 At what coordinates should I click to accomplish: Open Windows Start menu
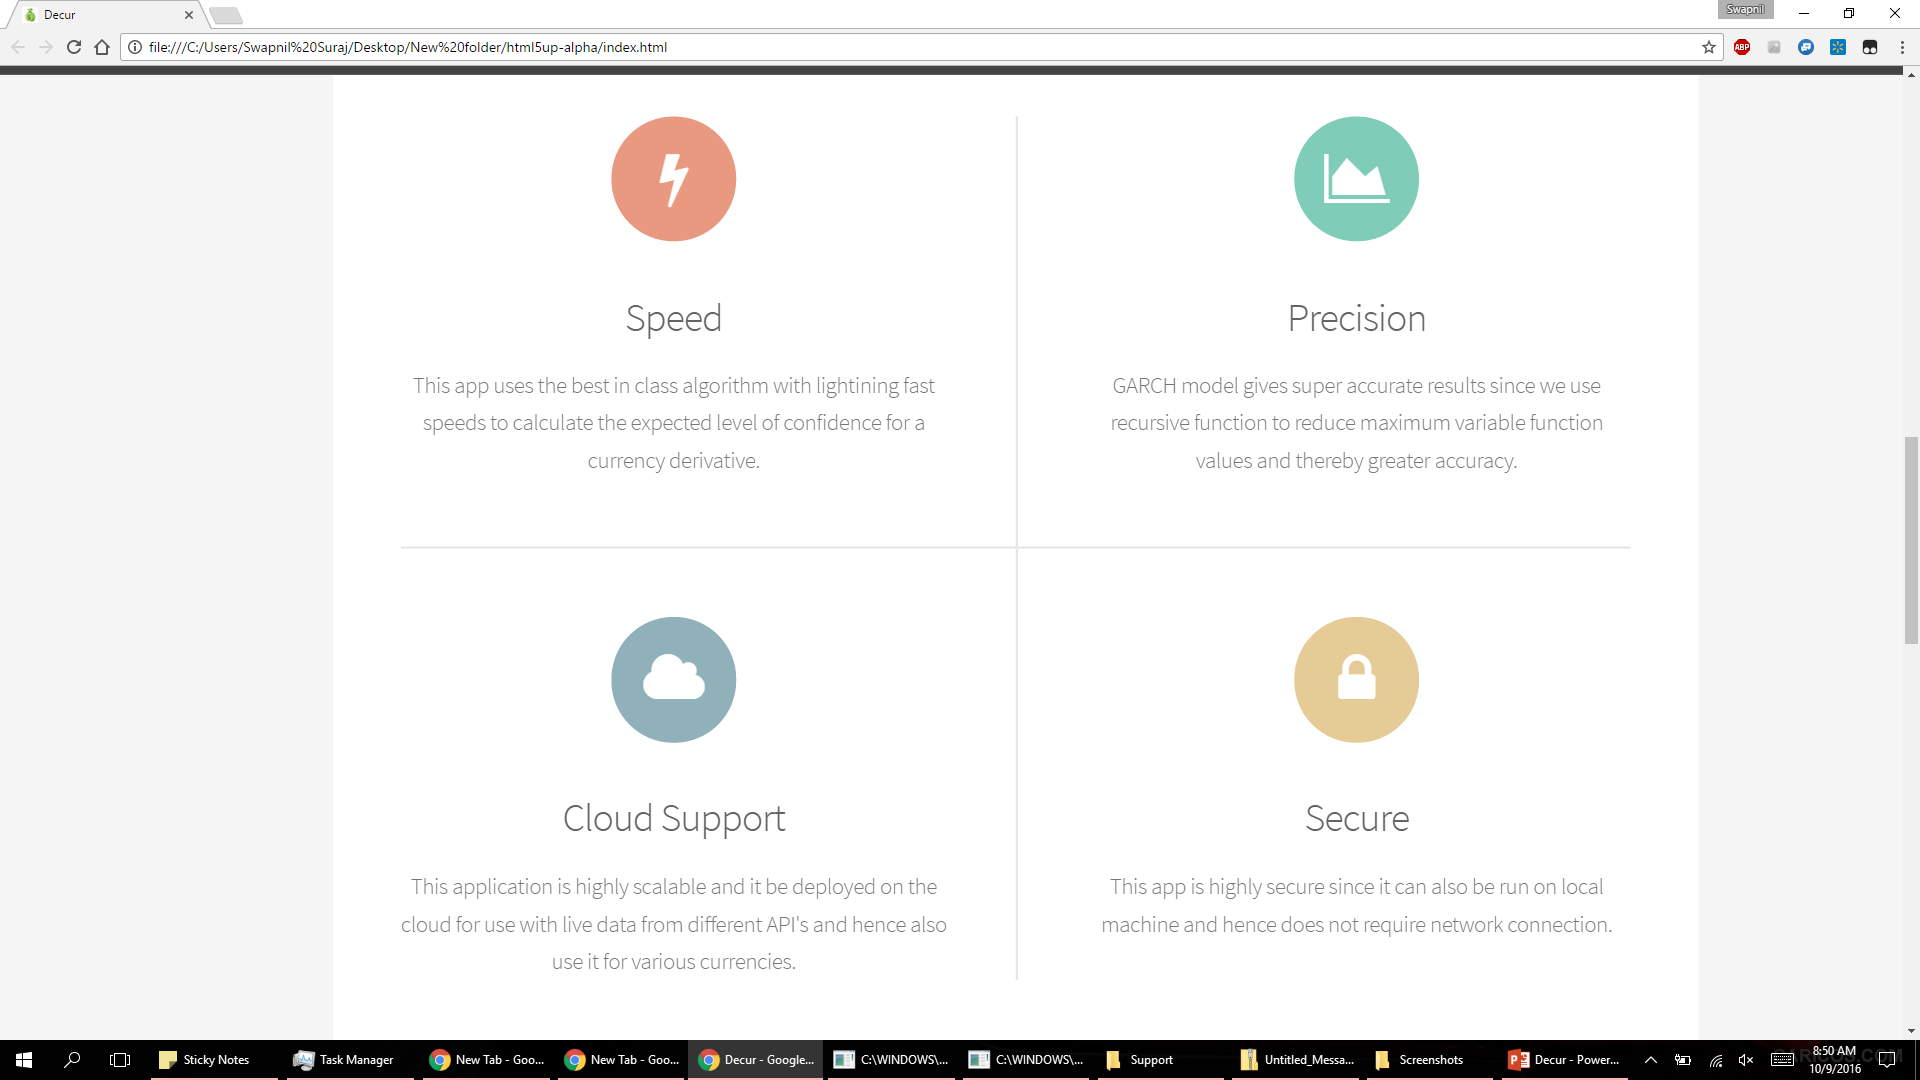pyautogui.click(x=24, y=1060)
